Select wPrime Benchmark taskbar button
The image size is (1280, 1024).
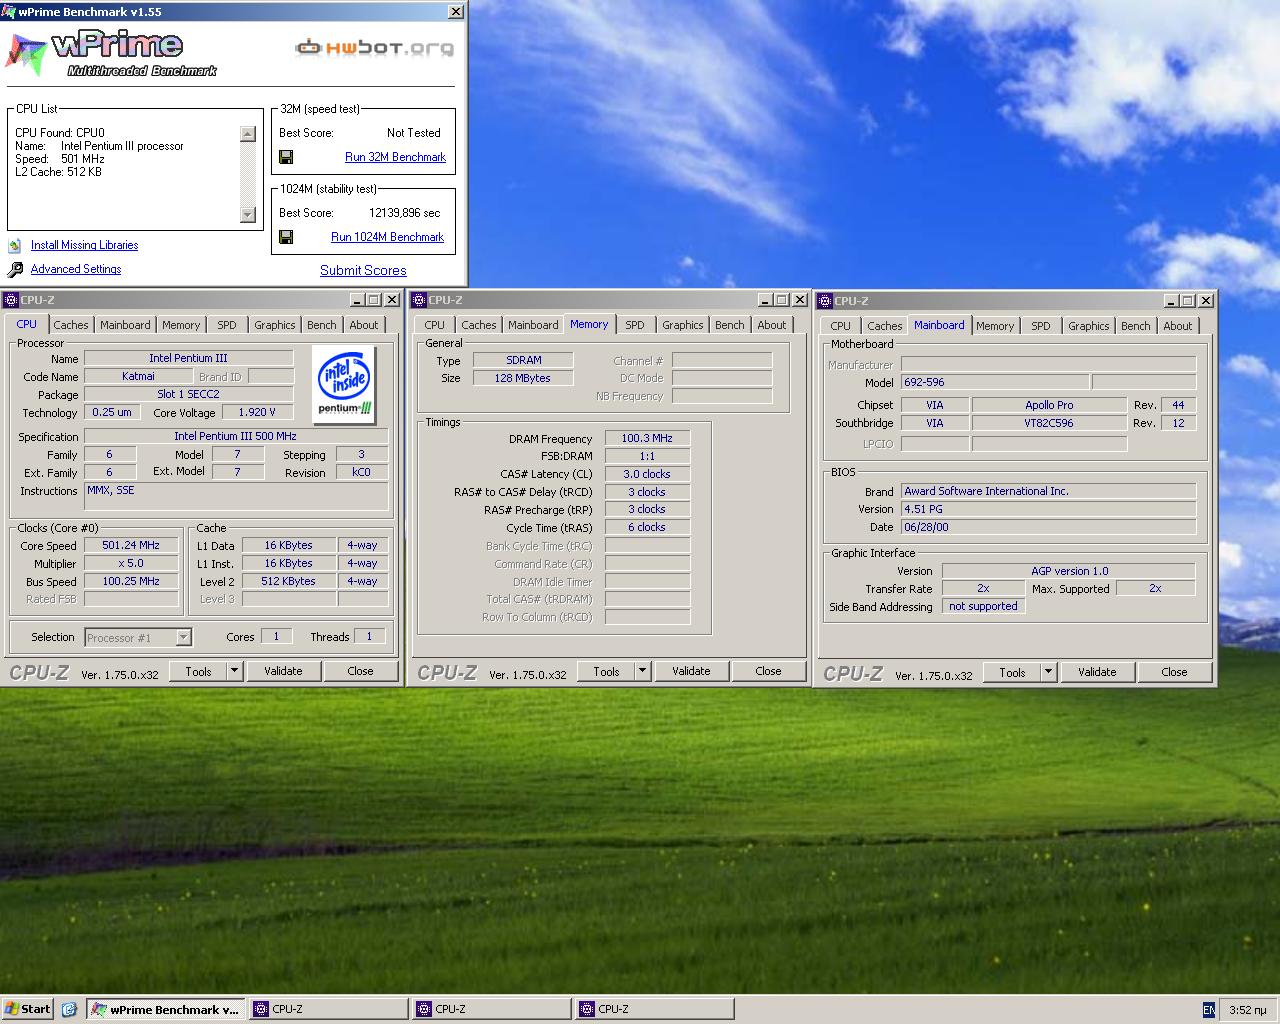point(165,1009)
